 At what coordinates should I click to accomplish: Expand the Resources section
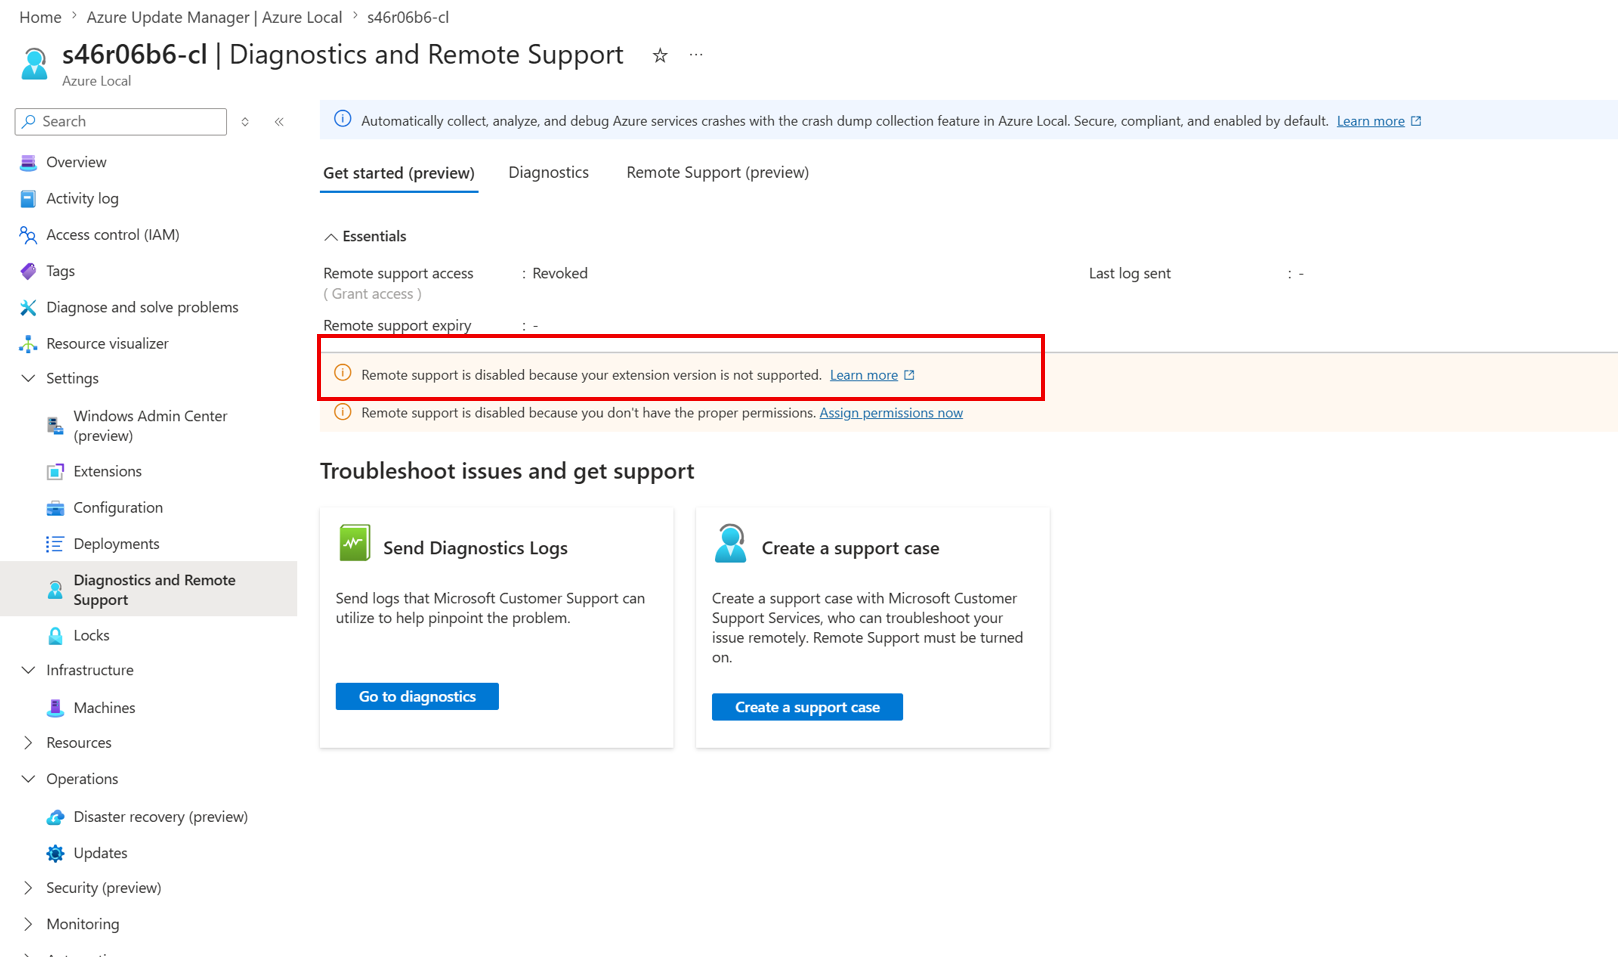click(x=28, y=743)
